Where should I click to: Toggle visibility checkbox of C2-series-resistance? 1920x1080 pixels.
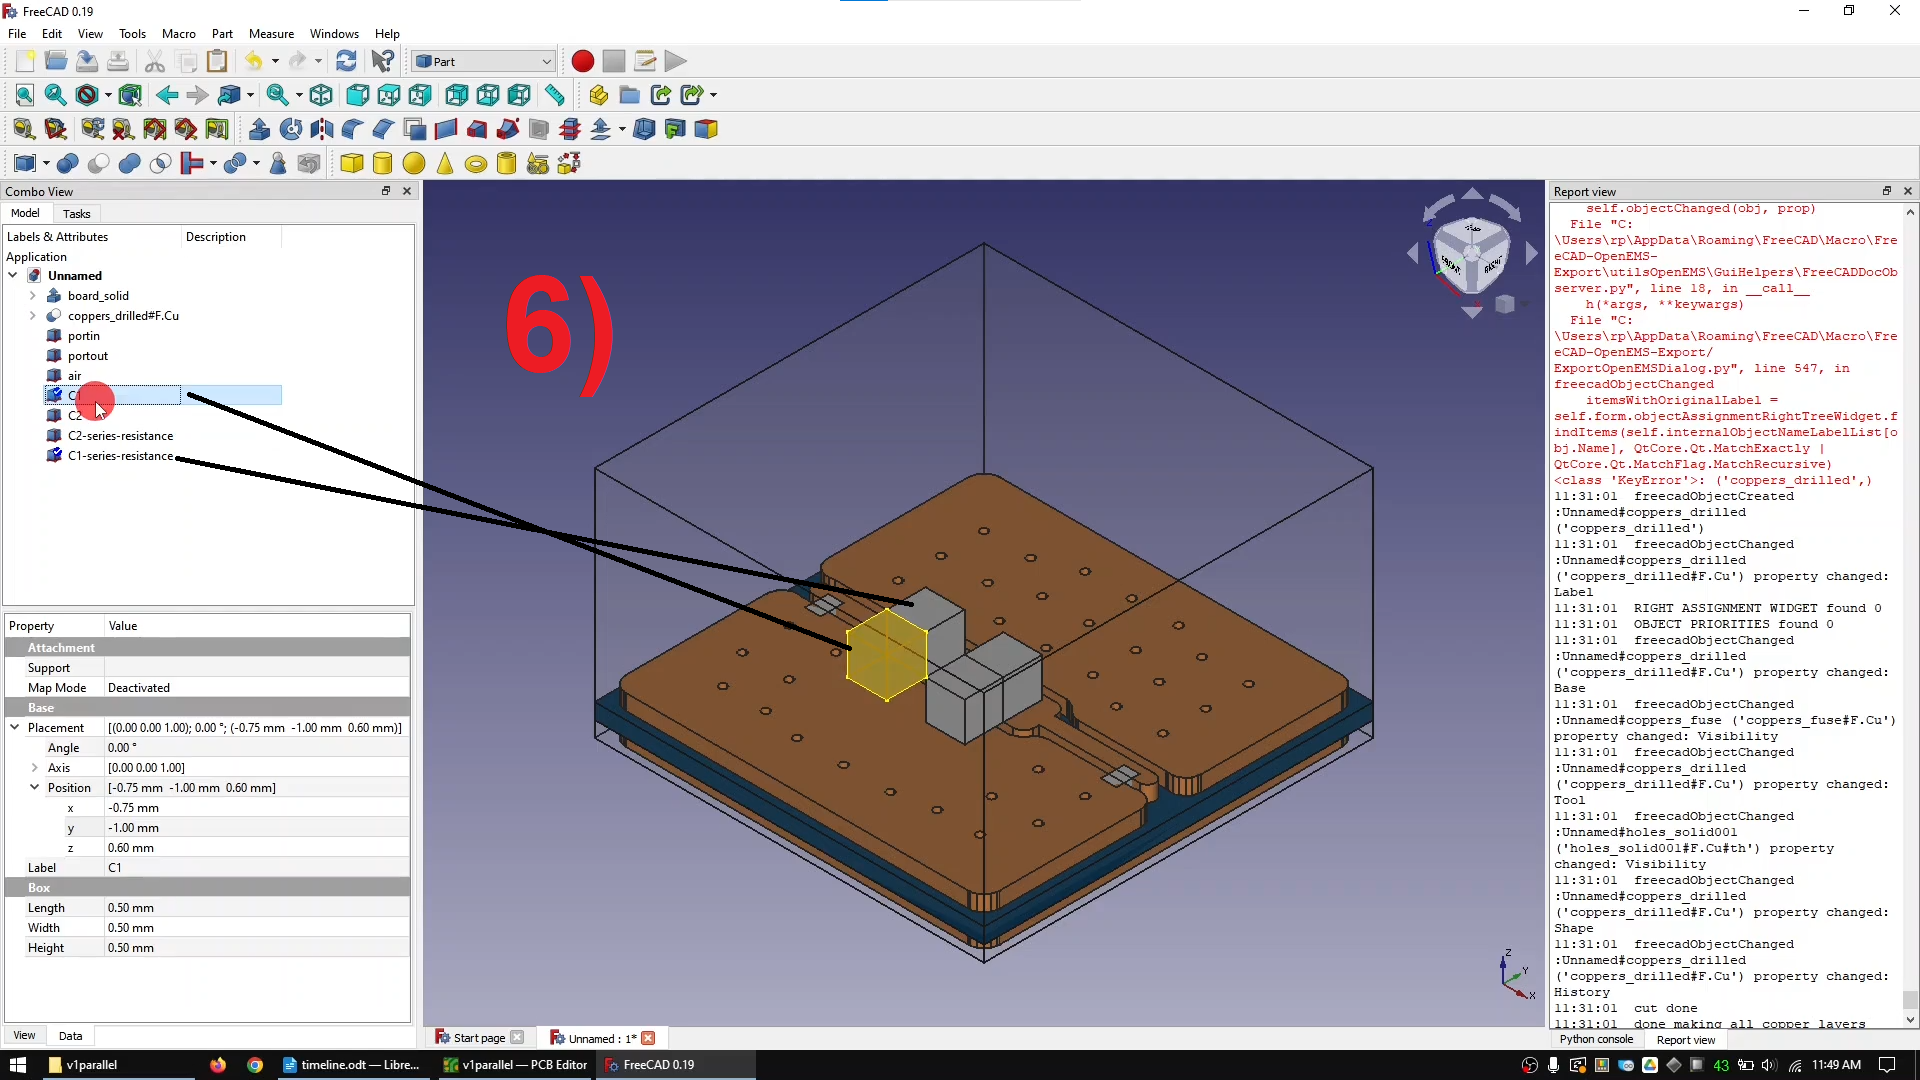click(55, 436)
